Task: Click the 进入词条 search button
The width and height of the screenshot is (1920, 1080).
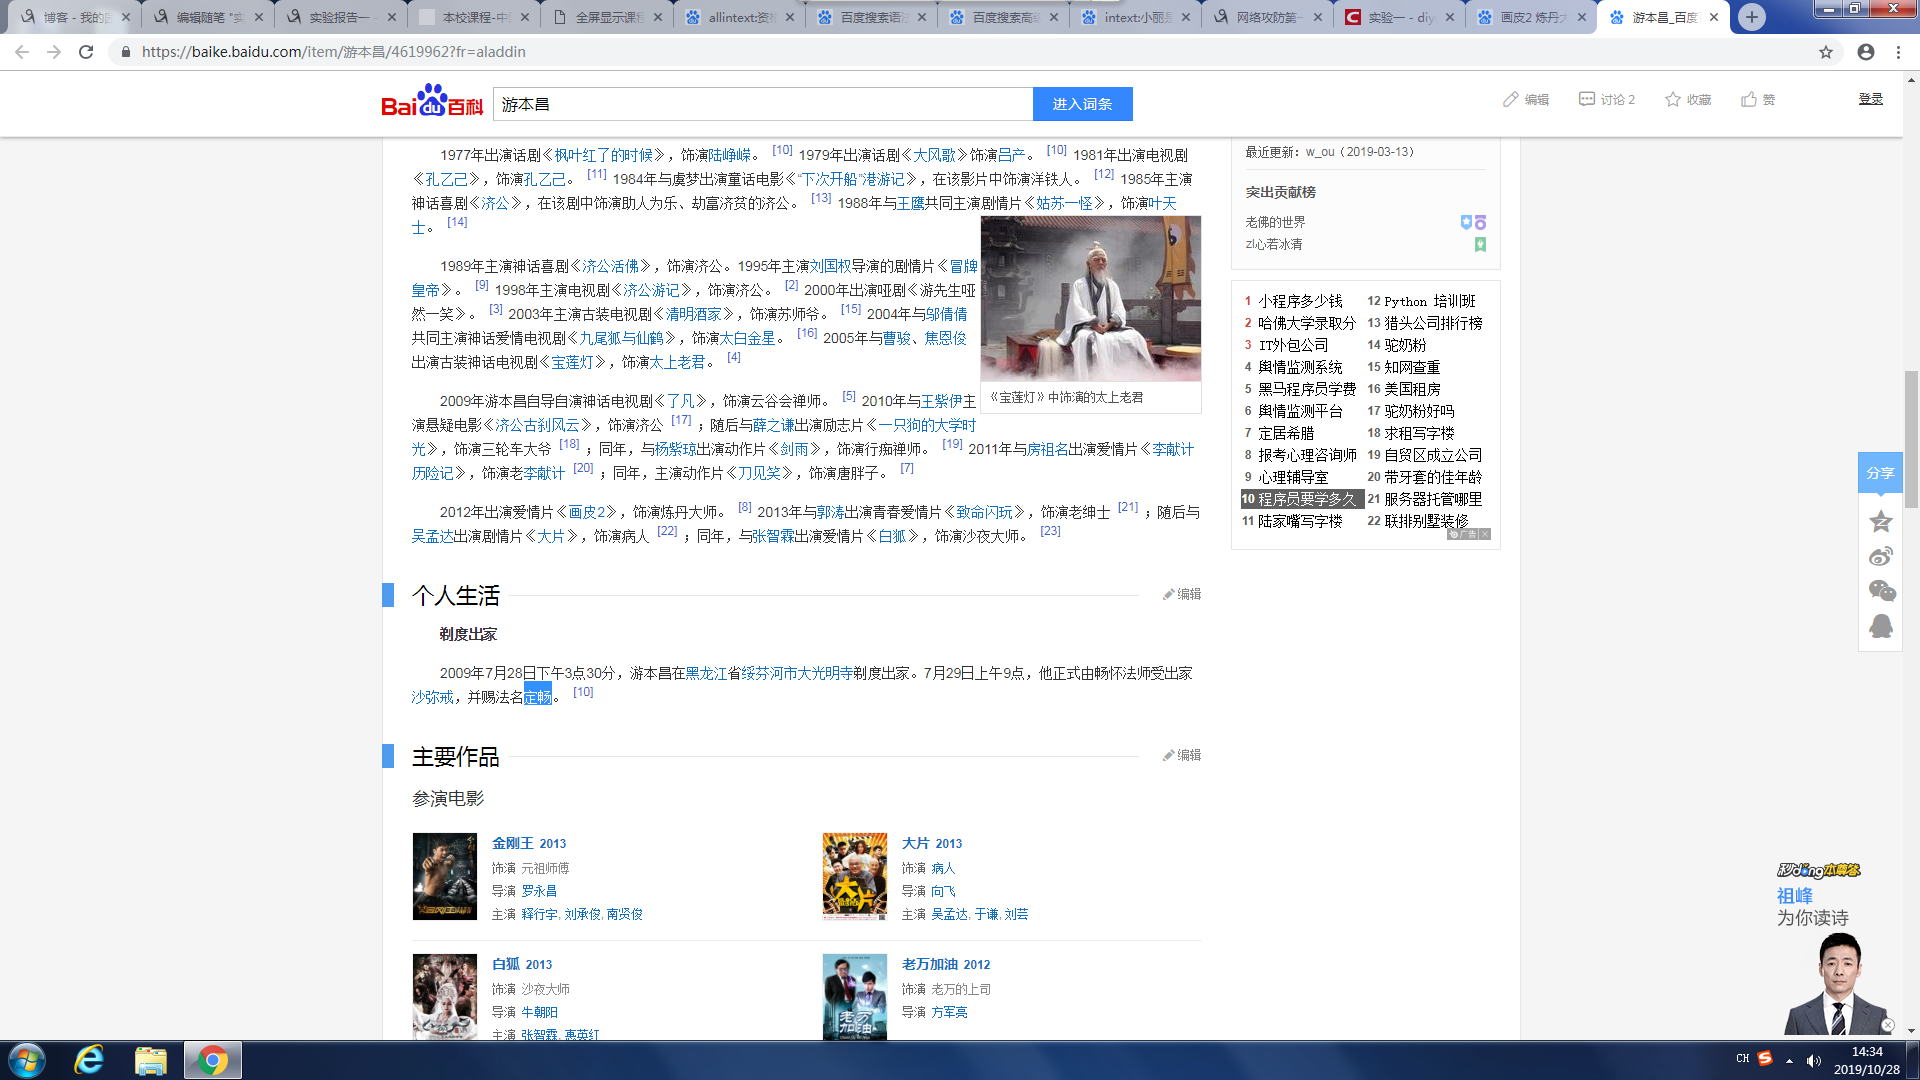Action: [1082, 104]
